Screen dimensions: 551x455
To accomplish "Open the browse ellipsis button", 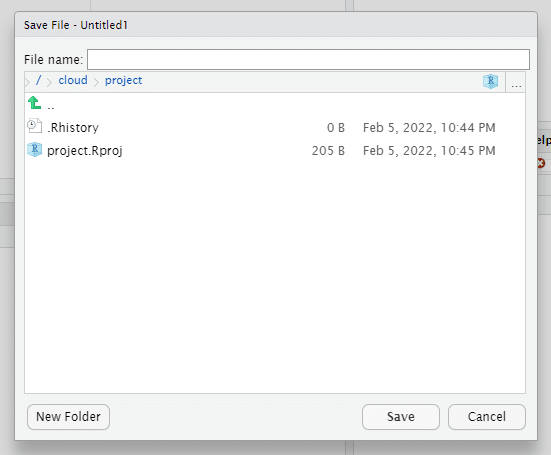I will (516, 82).
